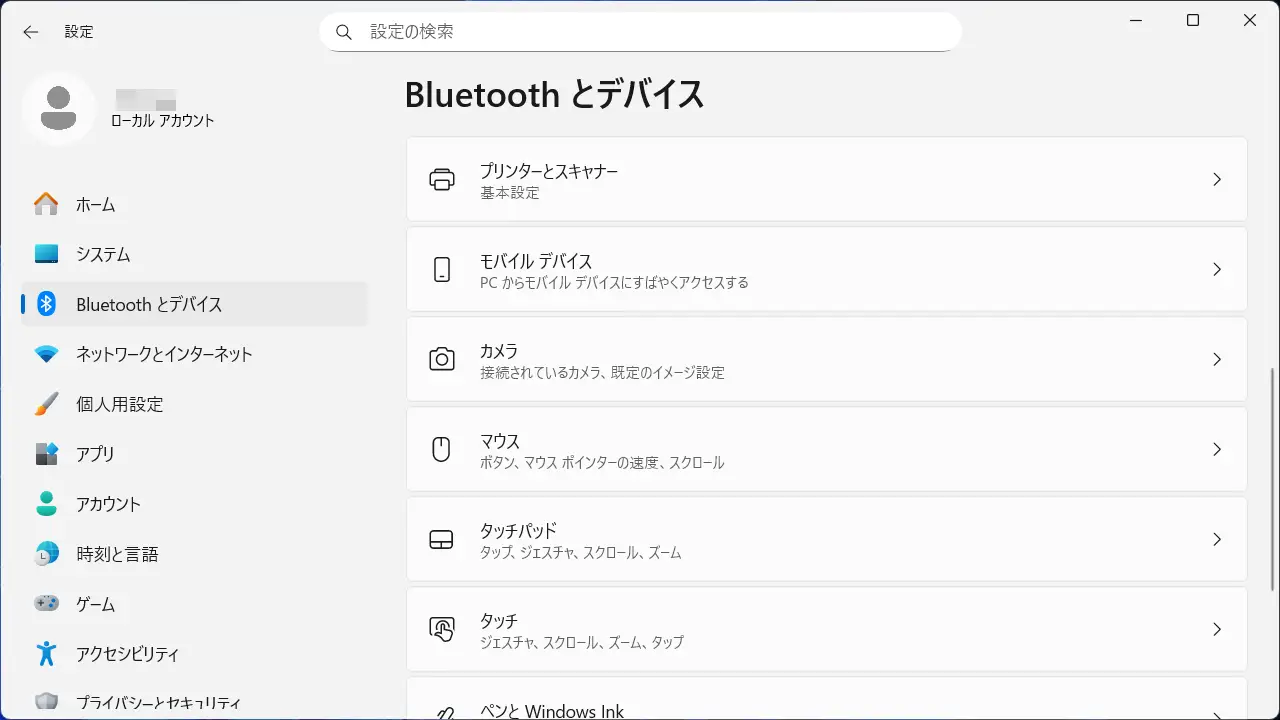This screenshot has height=720, width=1280.
Task: Click the mobile device phone icon
Action: (441, 270)
